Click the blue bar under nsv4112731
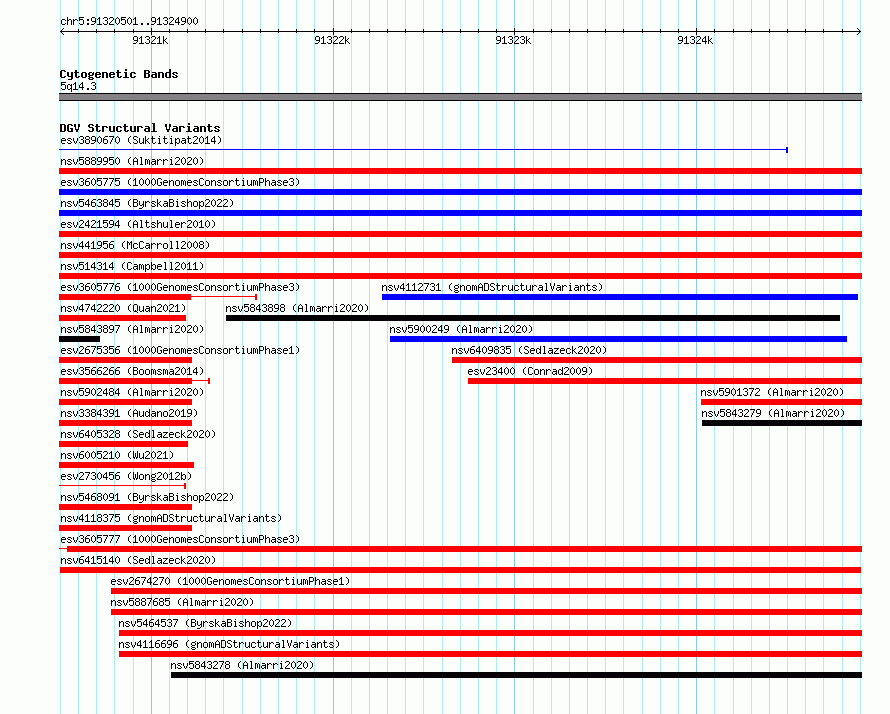The height and width of the screenshot is (714, 890). (x=620, y=297)
